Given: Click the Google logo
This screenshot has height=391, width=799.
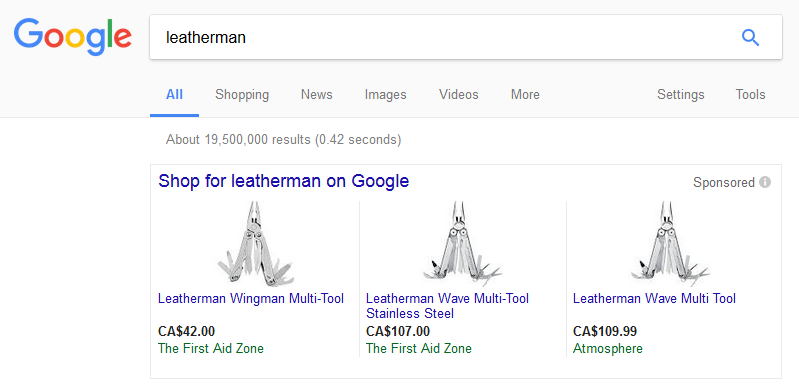Looking at the screenshot, I should [x=72, y=37].
